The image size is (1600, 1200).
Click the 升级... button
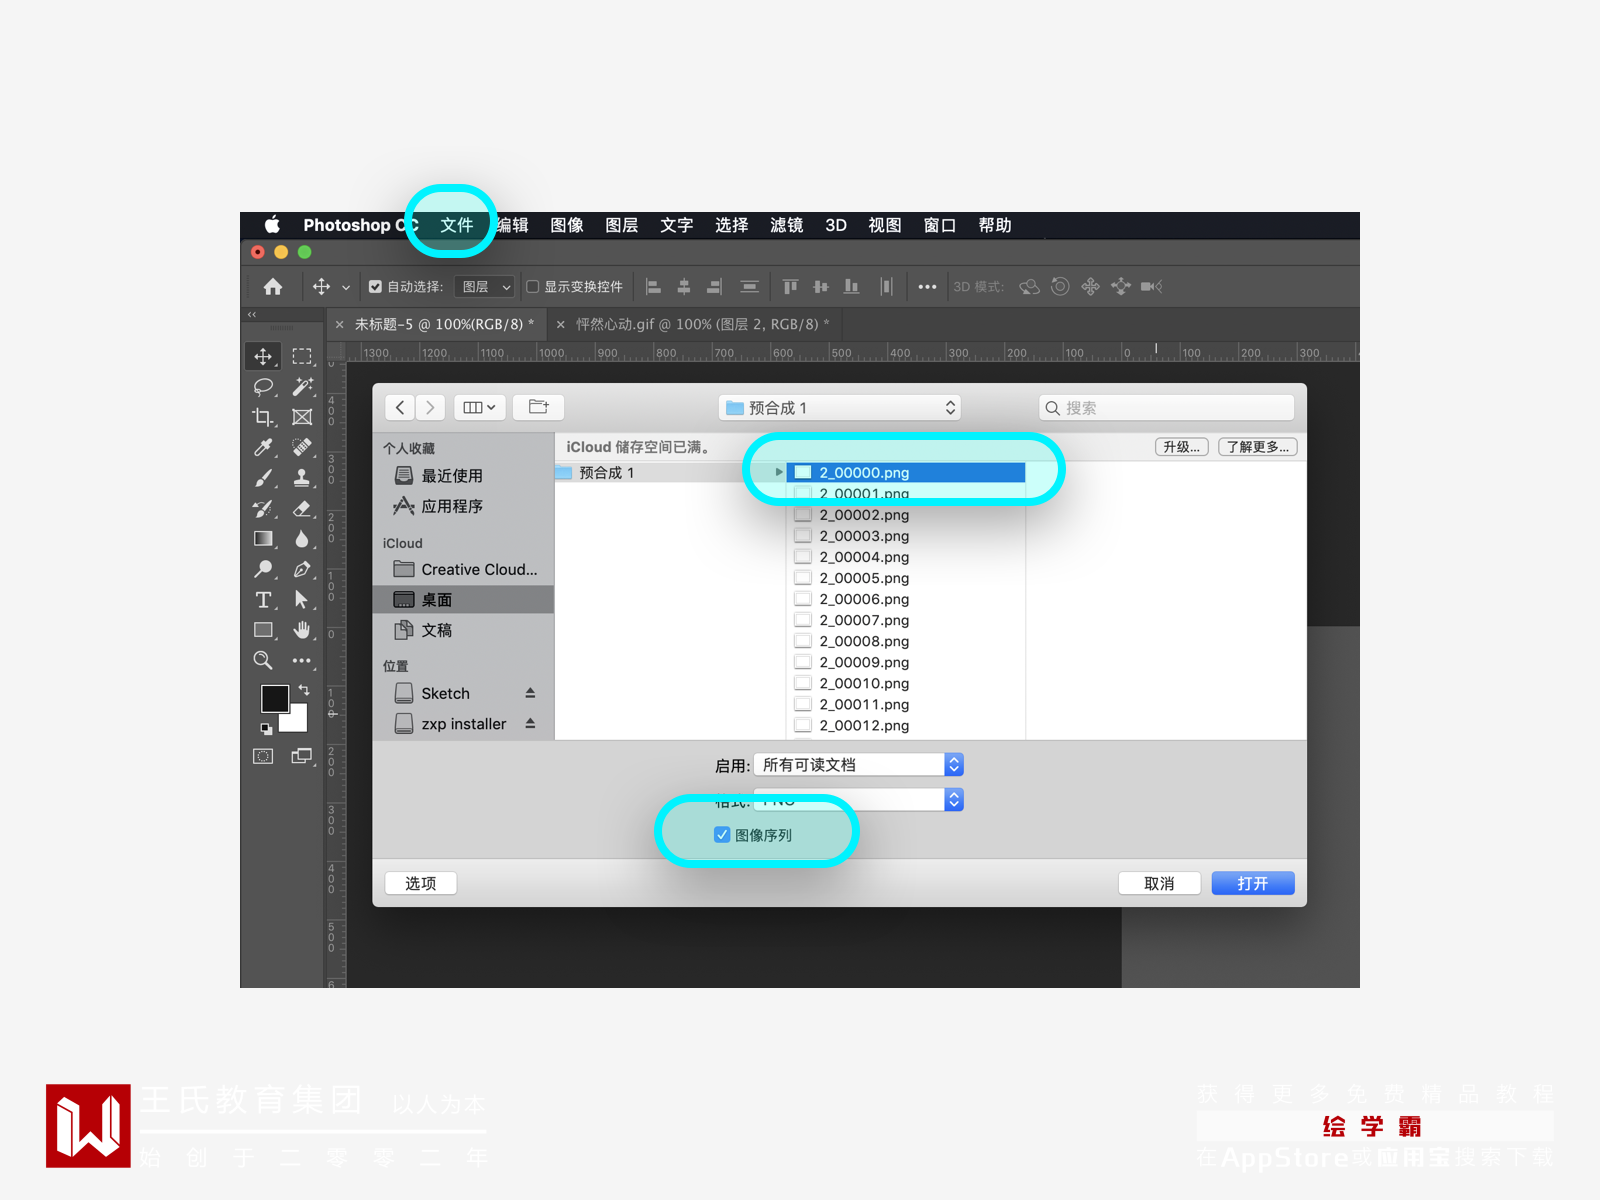click(1182, 447)
